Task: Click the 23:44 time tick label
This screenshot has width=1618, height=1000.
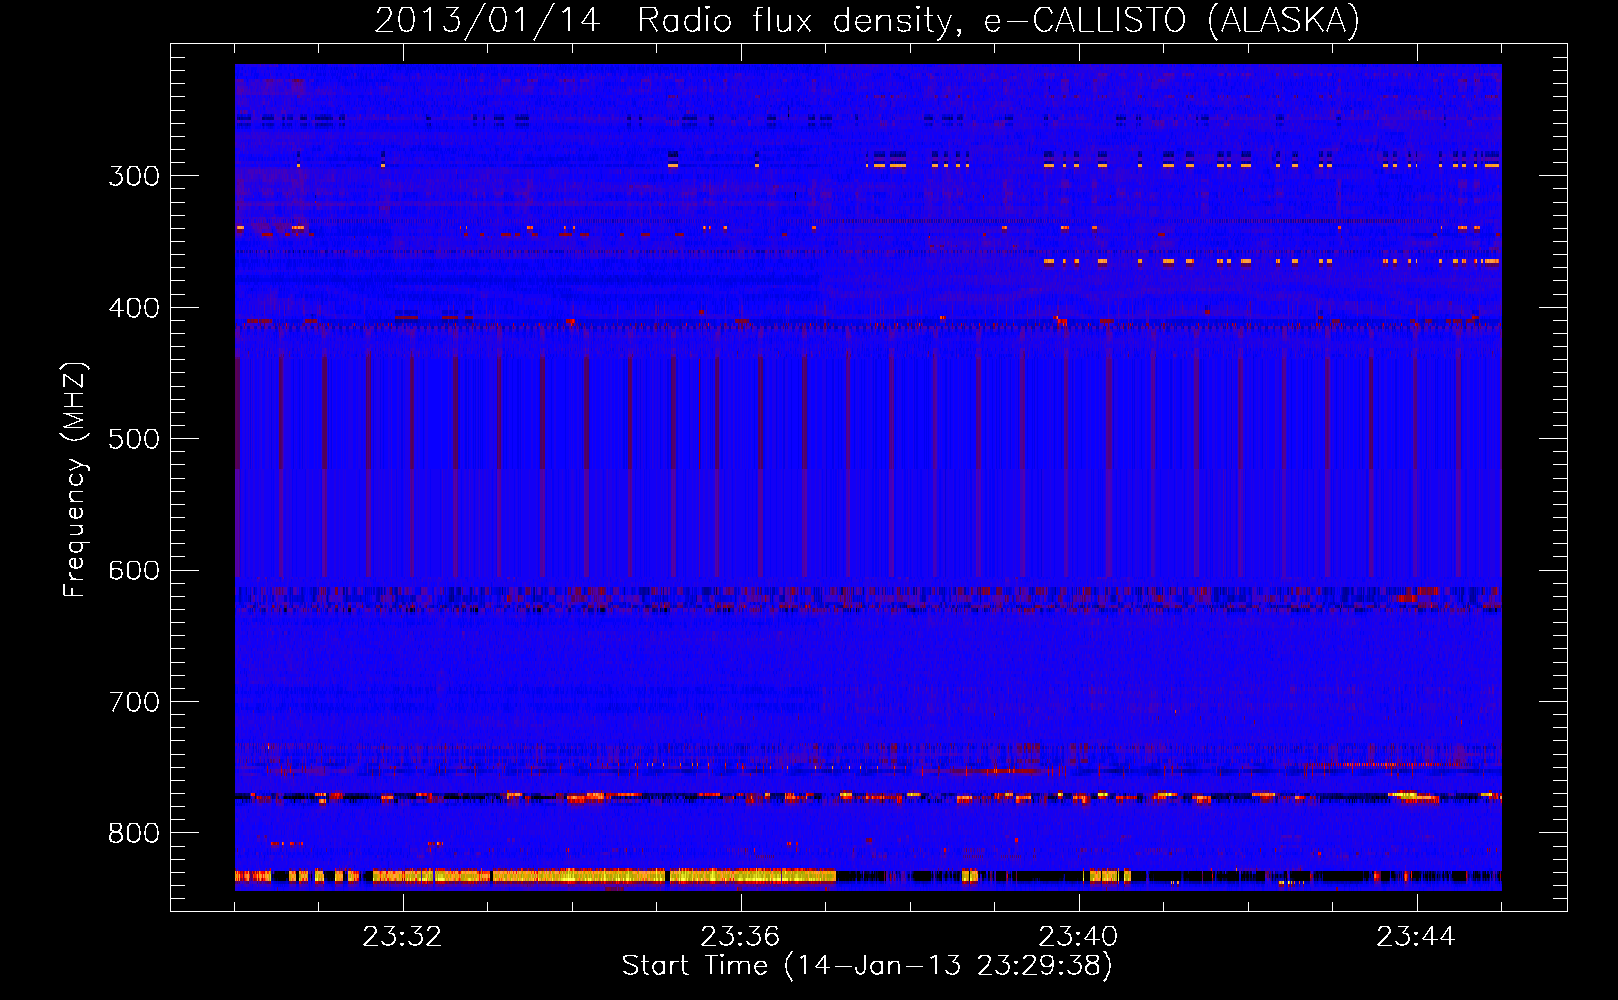Action: click(x=1416, y=937)
